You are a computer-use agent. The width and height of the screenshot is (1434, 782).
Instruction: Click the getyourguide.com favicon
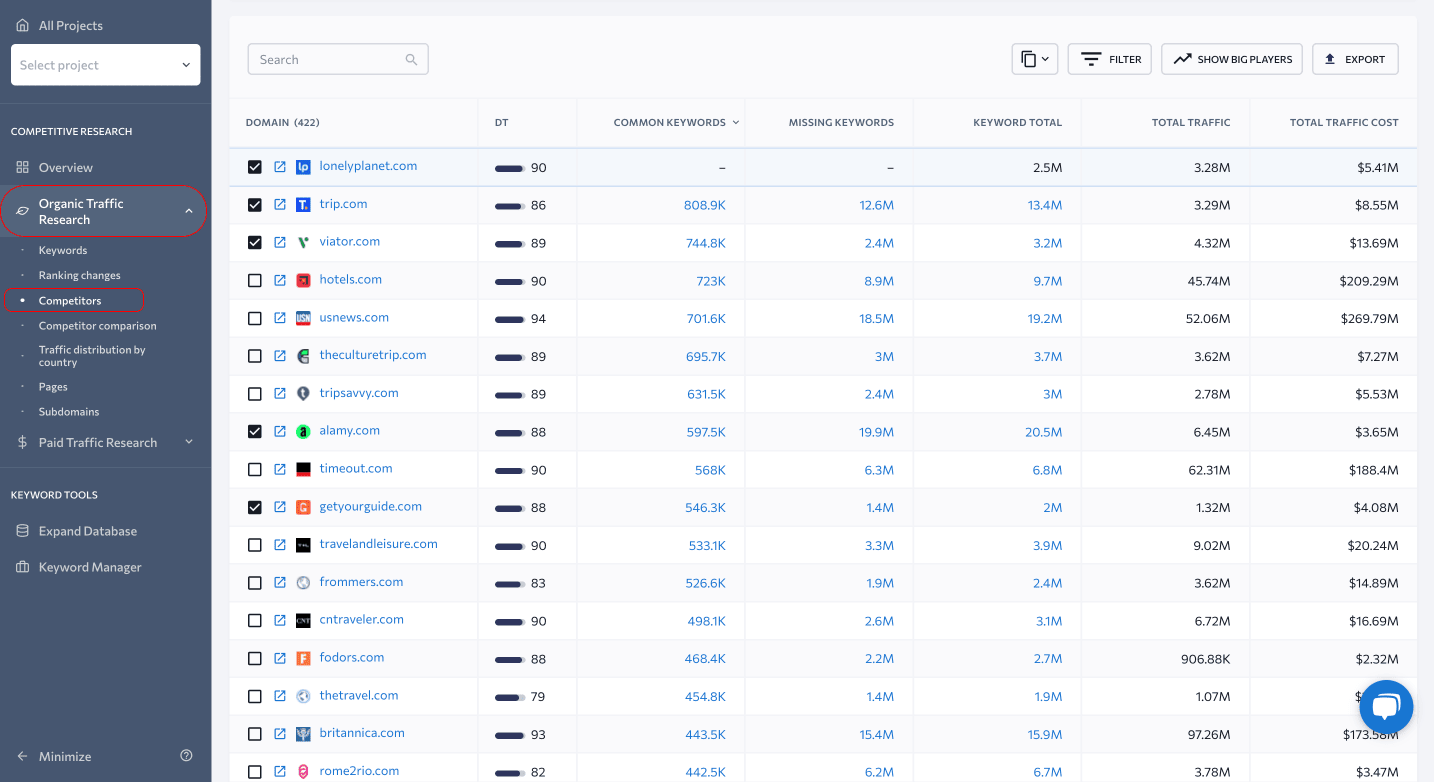[x=304, y=507]
